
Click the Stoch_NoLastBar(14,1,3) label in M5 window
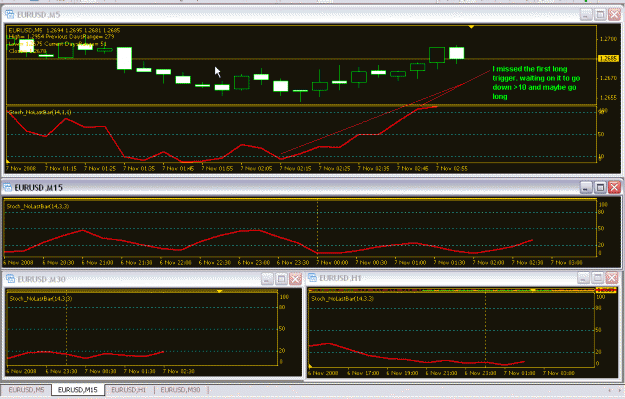(x=40, y=112)
